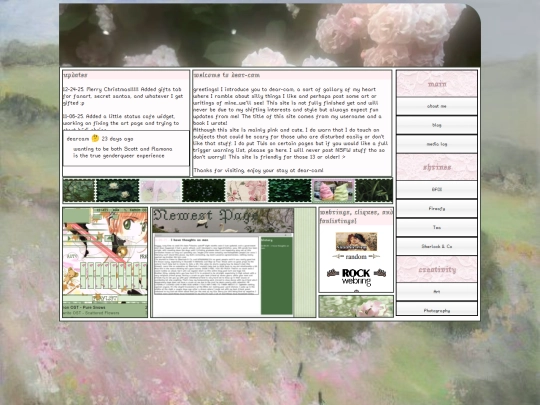Viewport: 540px width, 405px height.
Task: Click the 'random' webring link
Action: coord(356,257)
